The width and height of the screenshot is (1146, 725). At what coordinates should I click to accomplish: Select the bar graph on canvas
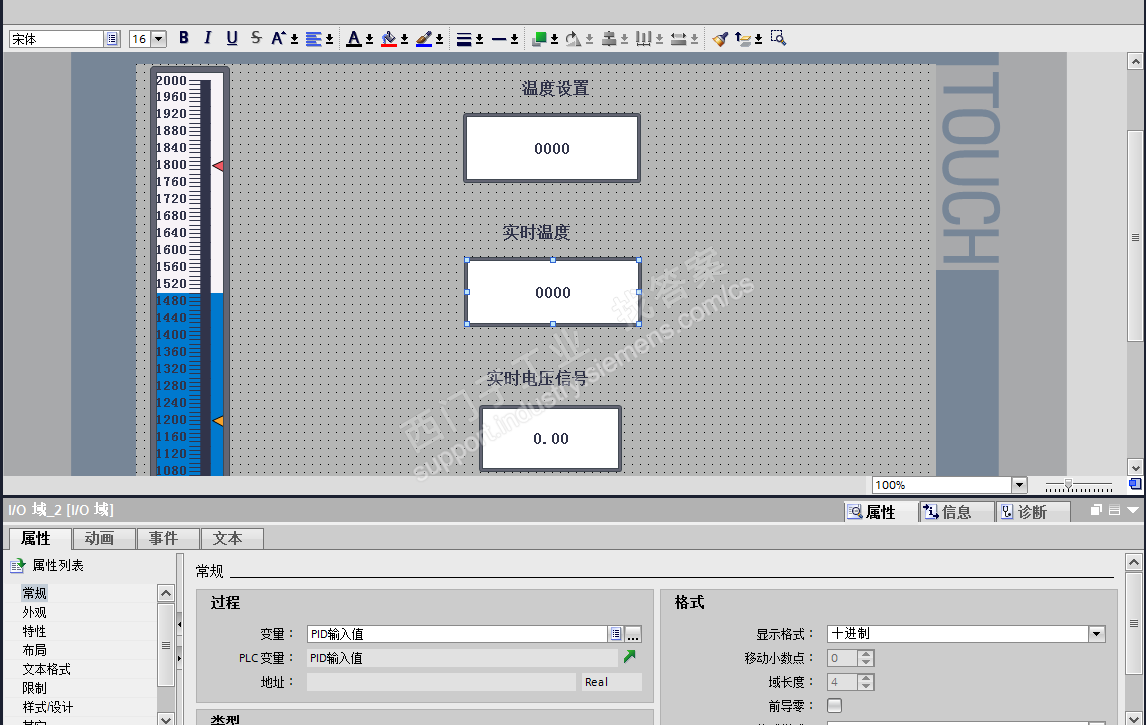(x=190, y=272)
